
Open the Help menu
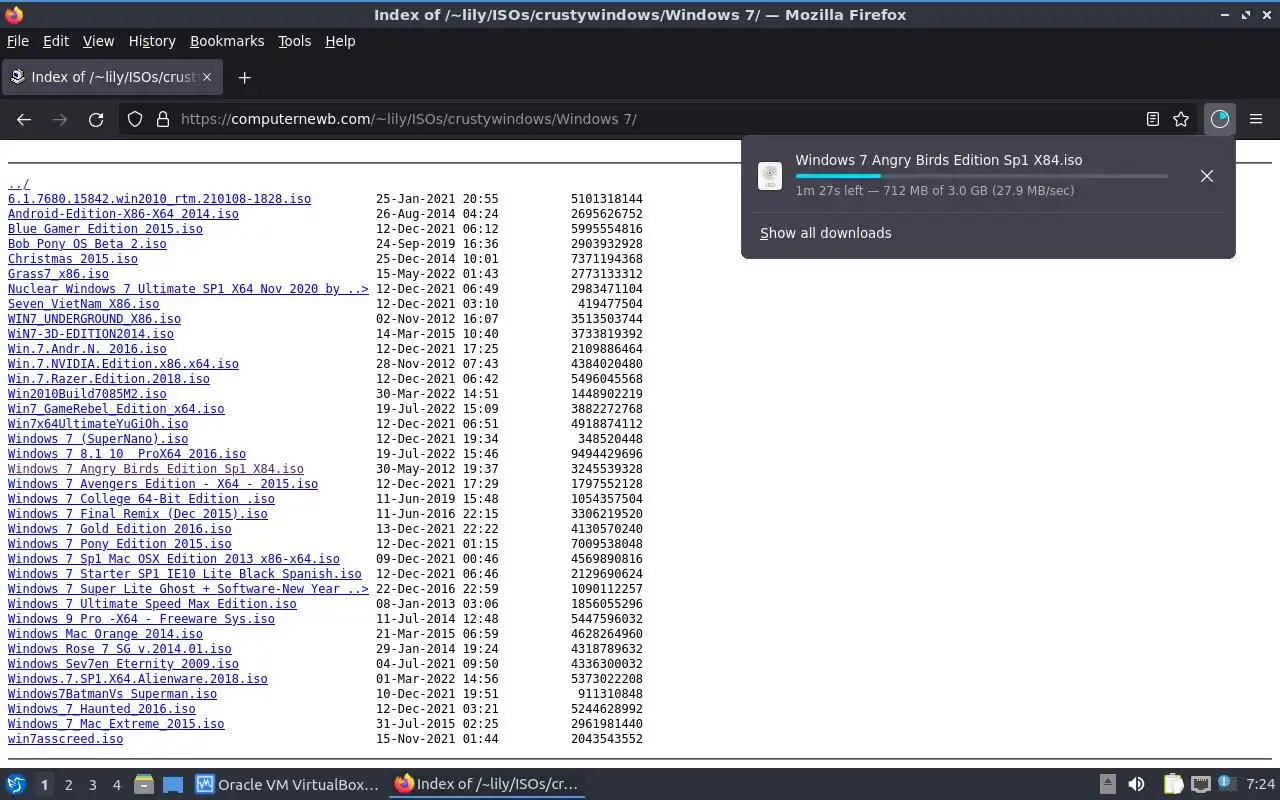click(x=340, y=41)
